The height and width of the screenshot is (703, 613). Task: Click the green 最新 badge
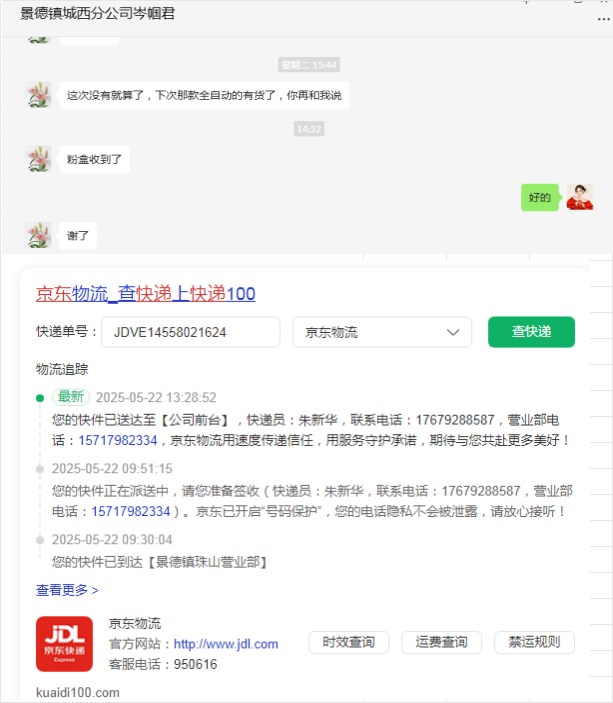tap(71, 397)
